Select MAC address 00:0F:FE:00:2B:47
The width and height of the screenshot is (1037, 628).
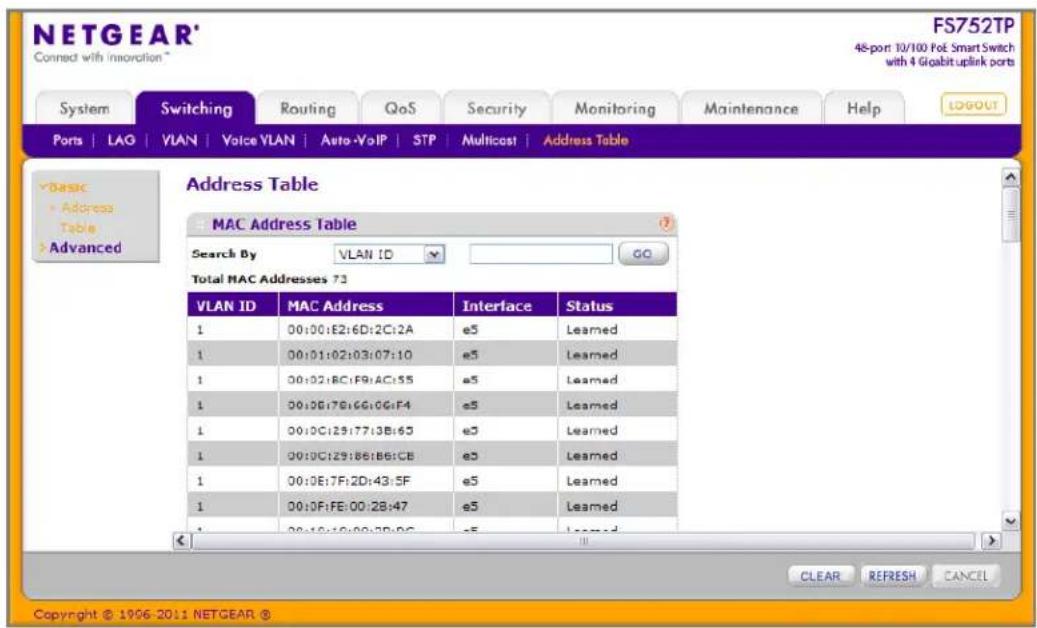[347, 506]
